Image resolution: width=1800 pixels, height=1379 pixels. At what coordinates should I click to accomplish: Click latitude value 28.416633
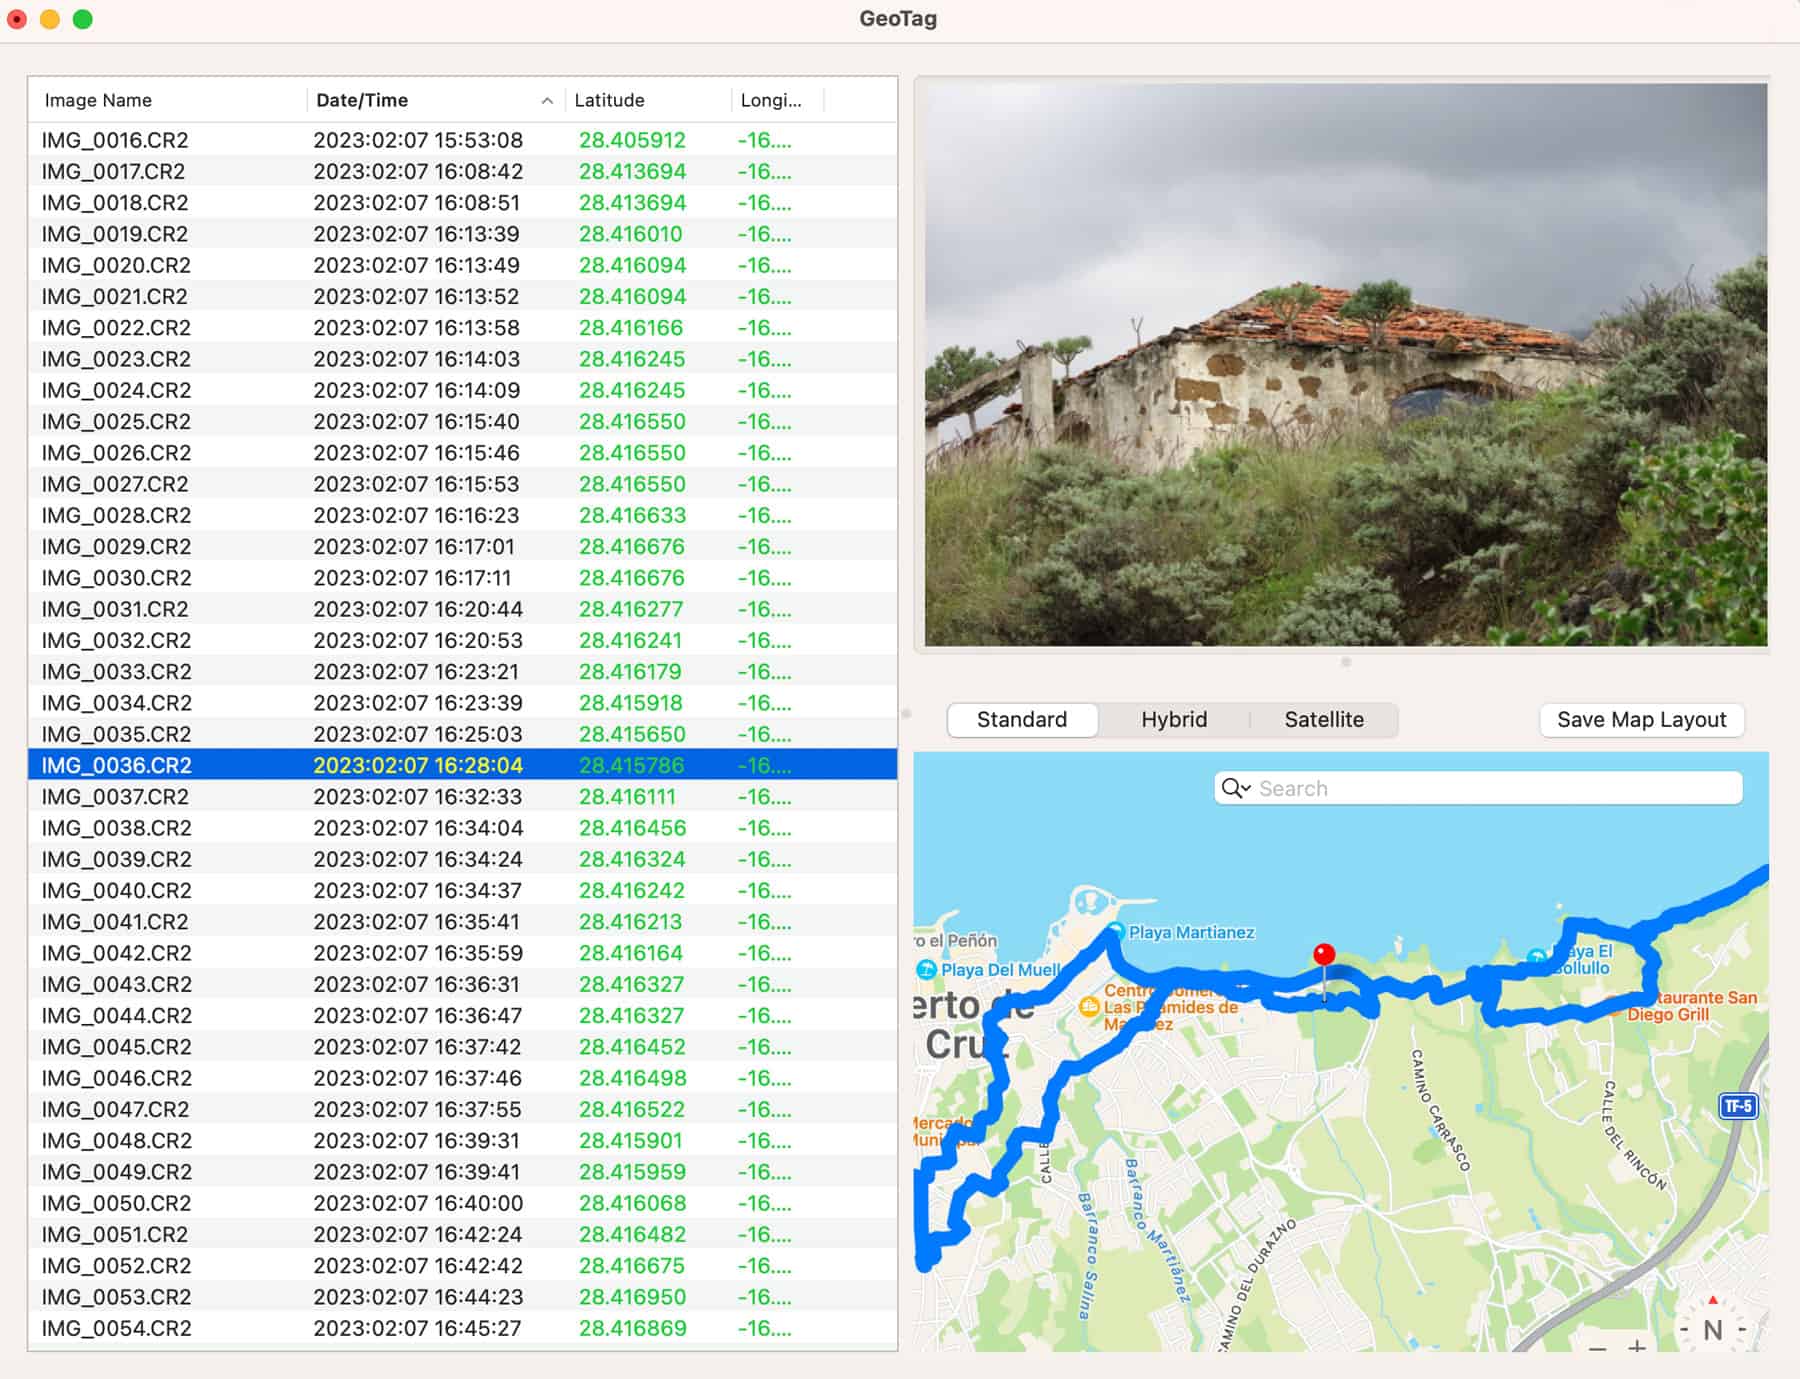point(632,515)
